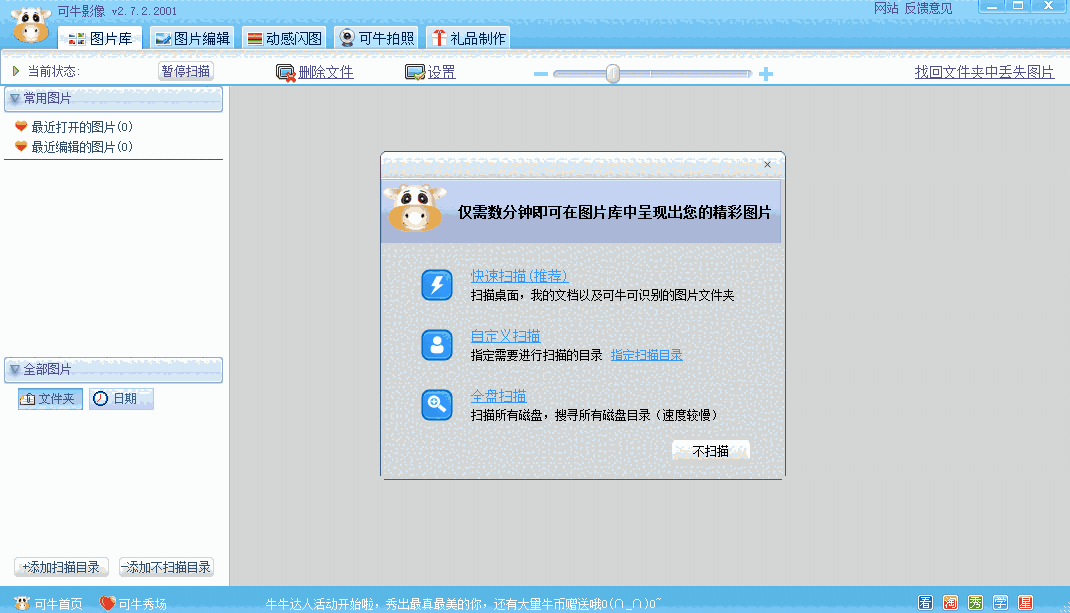The height and width of the screenshot is (613, 1070).
Task: Click the 星 icon in the status bar
Action: [1026, 602]
